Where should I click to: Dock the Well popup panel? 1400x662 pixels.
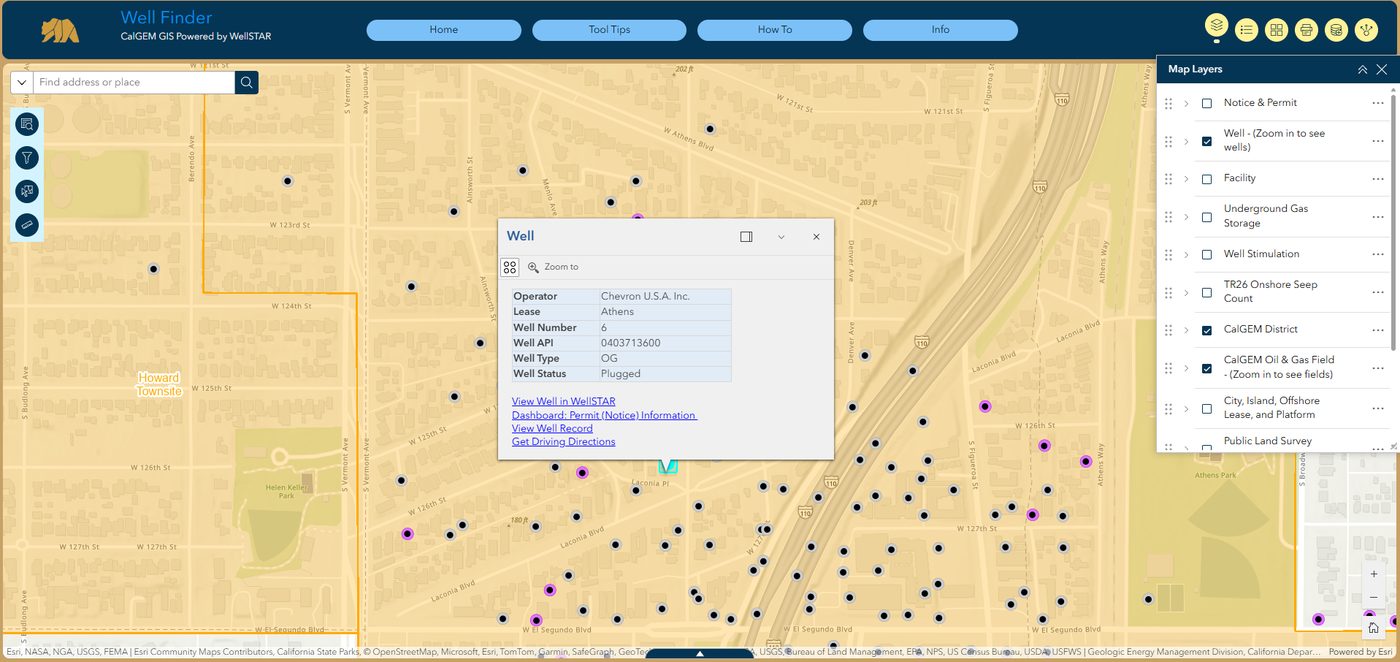click(746, 237)
